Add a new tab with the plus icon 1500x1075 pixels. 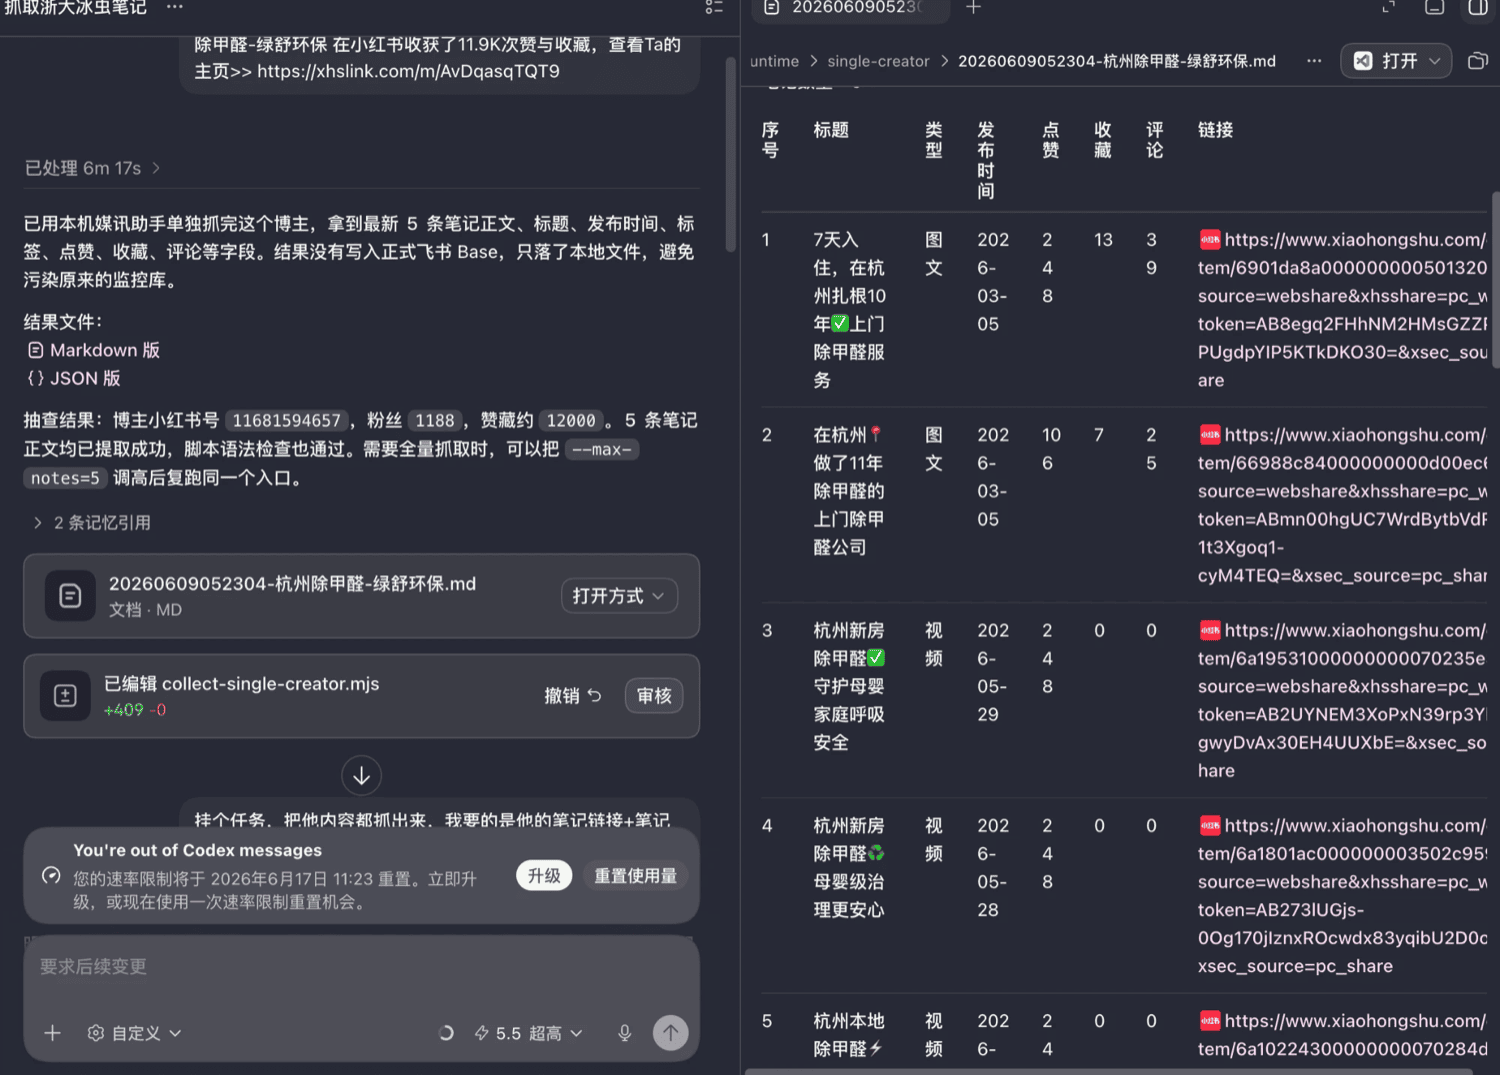pos(973,8)
